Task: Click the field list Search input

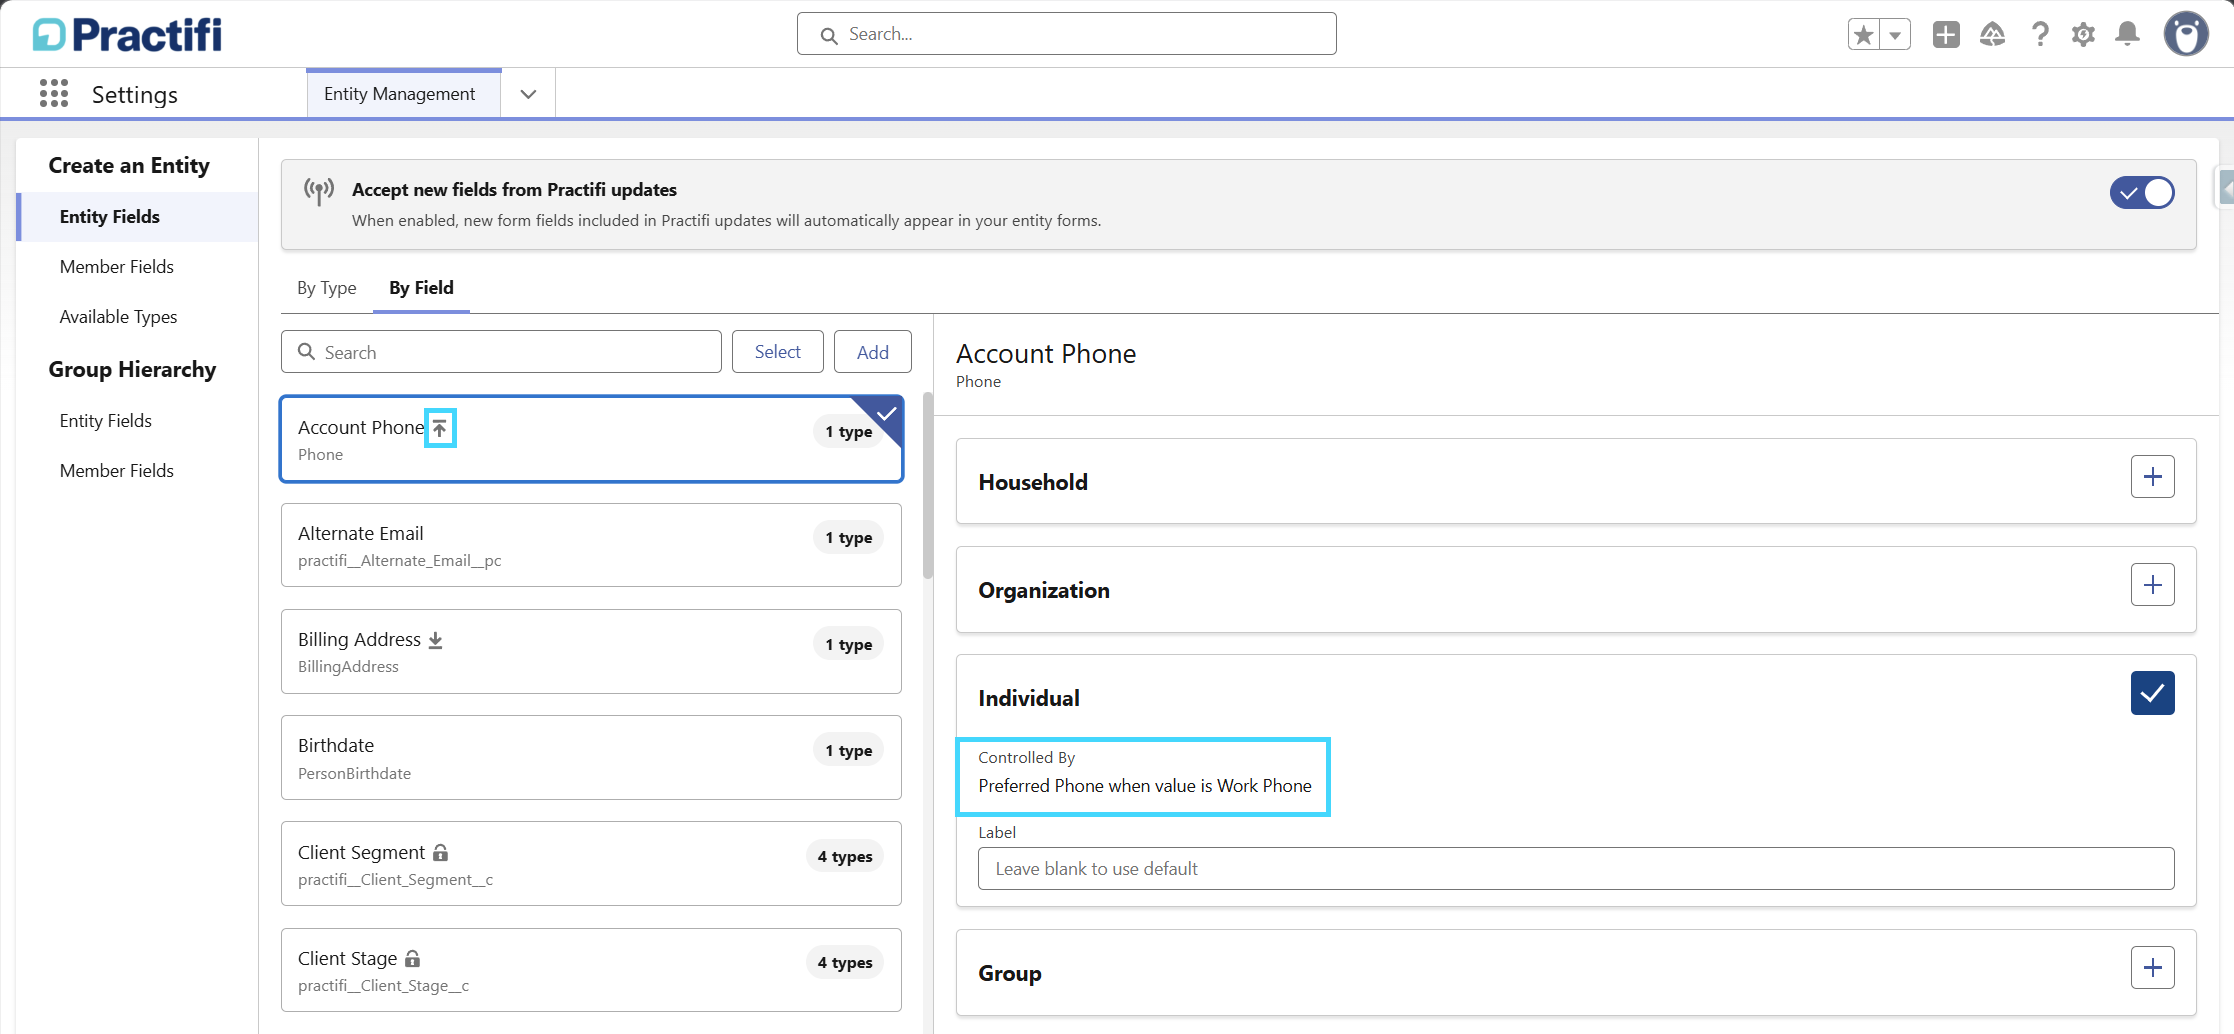Action: tap(501, 352)
